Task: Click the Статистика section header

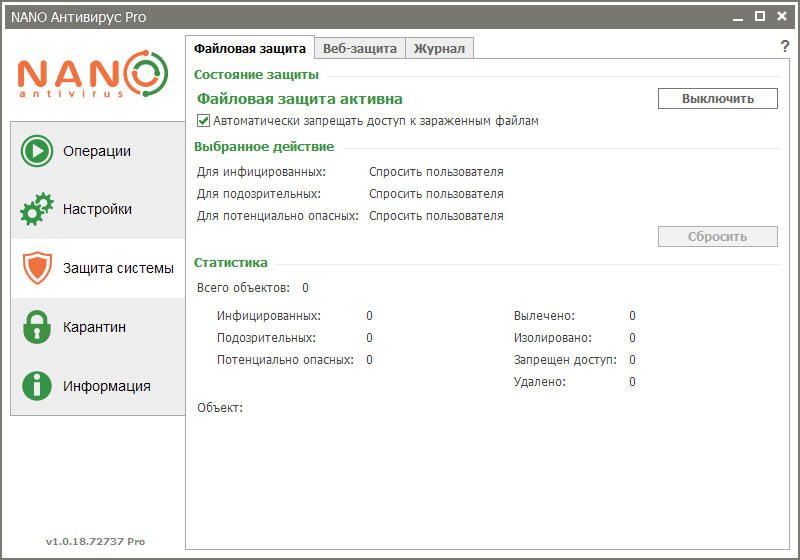Action: tap(231, 263)
